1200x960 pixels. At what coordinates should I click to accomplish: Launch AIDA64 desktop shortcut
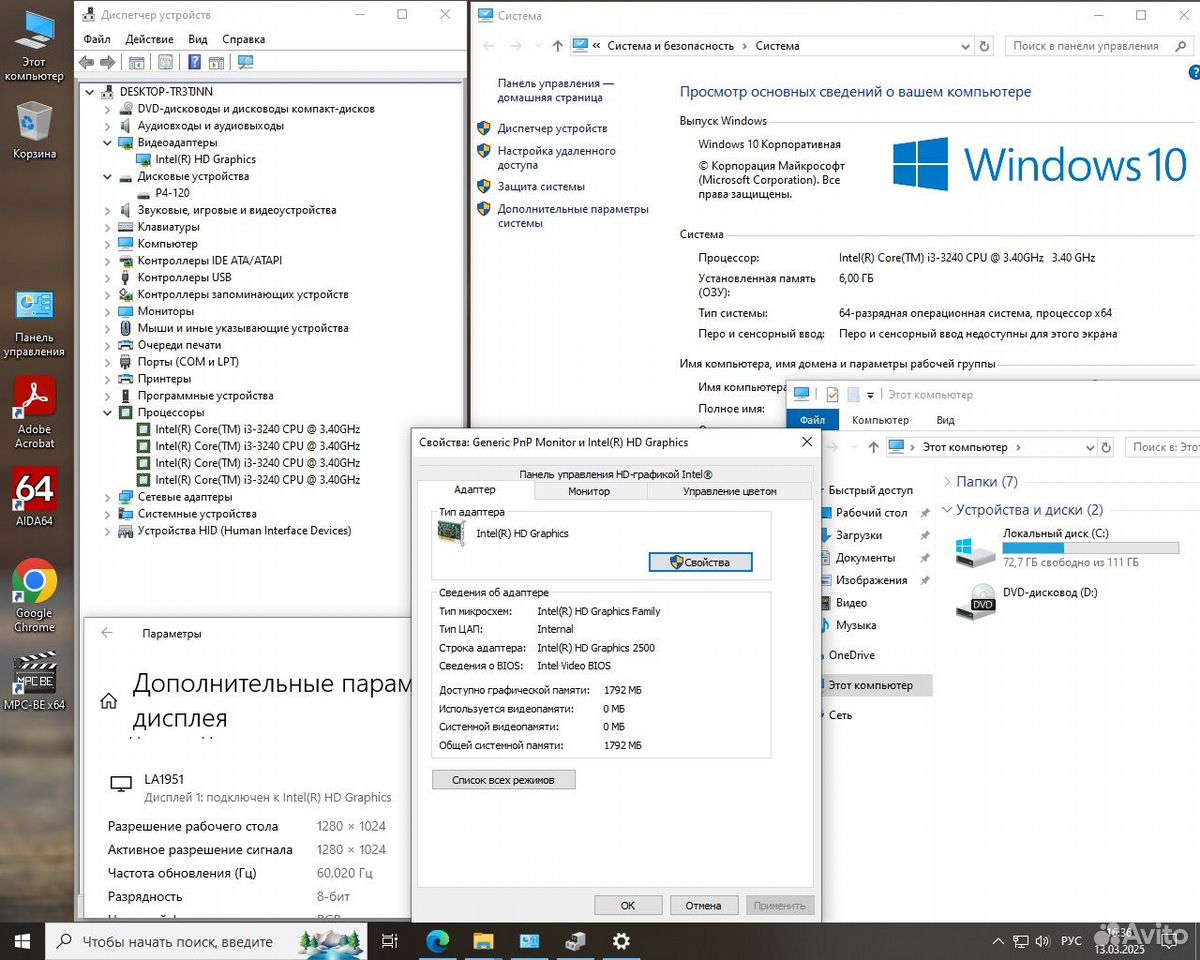tap(34, 497)
